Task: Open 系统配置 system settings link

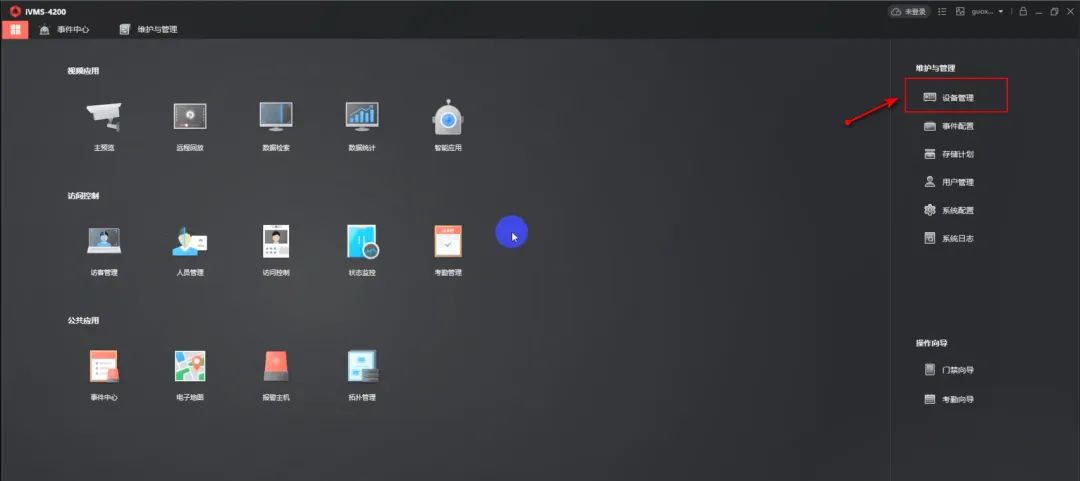Action: click(956, 211)
